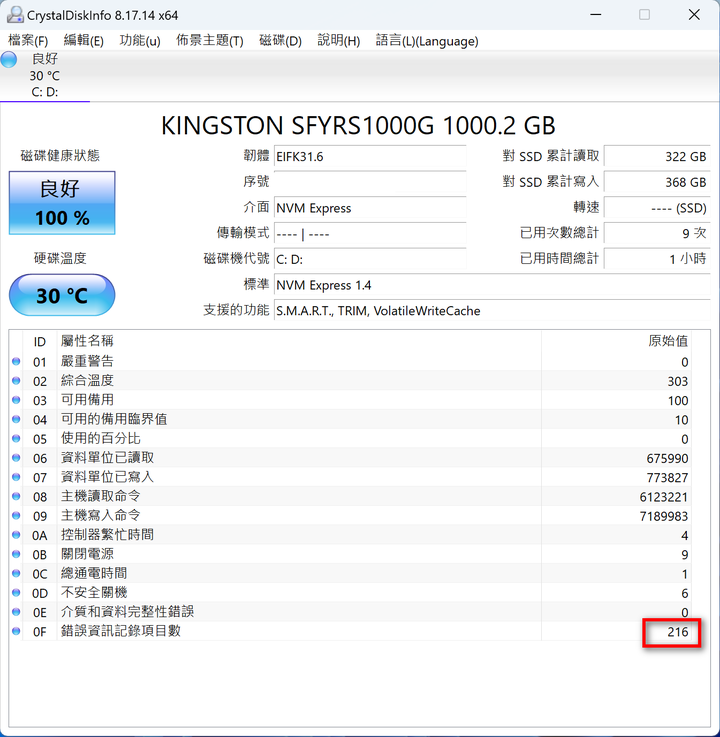
Task: Click the 韌體 field showing EIFK31.6
Action: point(370,157)
